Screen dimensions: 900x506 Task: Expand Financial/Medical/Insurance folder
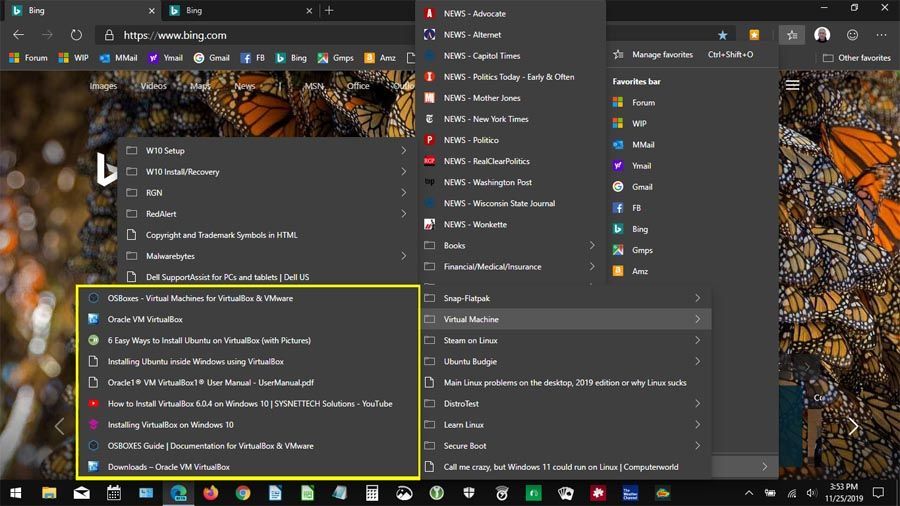512,267
